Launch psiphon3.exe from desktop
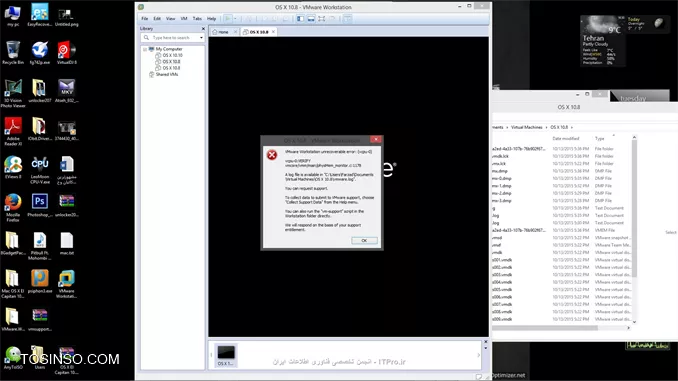The height and width of the screenshot is (381, 678). [x=40, y=281]
